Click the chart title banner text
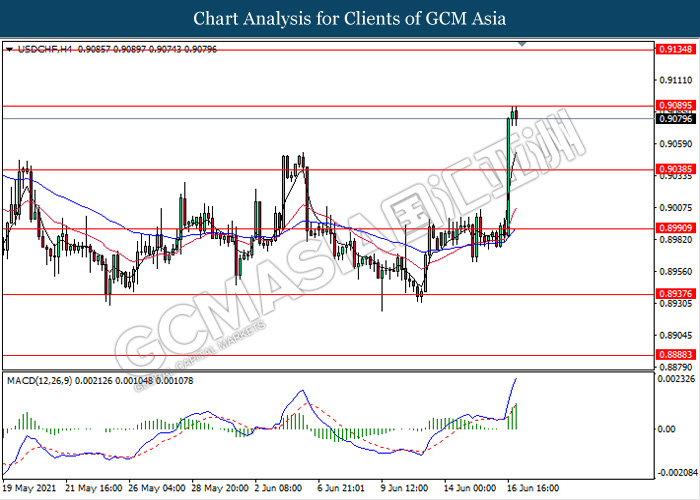700x500 pixels. [x=350, y=19]
